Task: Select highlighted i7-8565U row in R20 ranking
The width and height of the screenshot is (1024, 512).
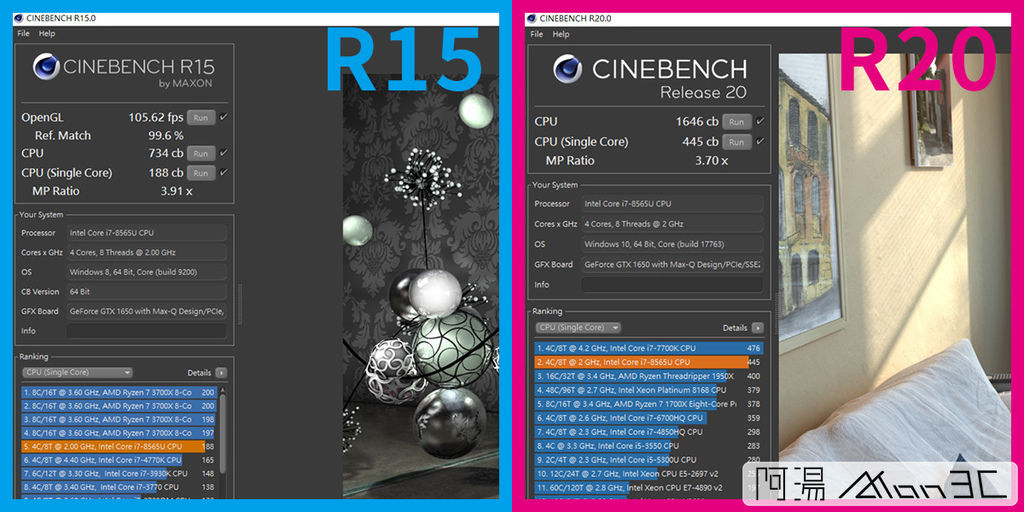Action: pos(648,362)
